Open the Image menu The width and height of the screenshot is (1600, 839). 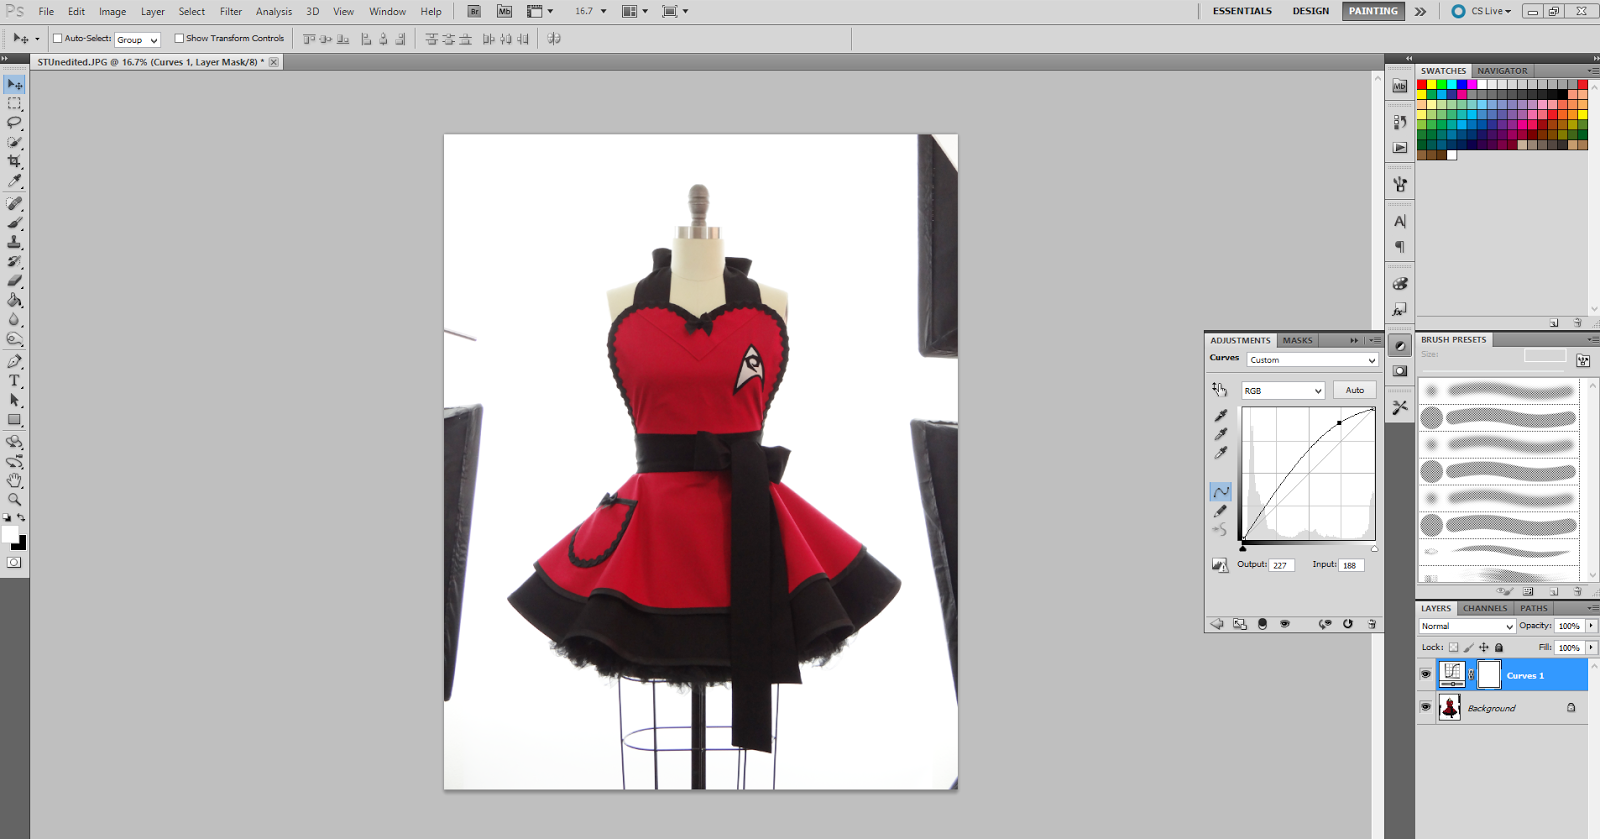coord(112,11)
